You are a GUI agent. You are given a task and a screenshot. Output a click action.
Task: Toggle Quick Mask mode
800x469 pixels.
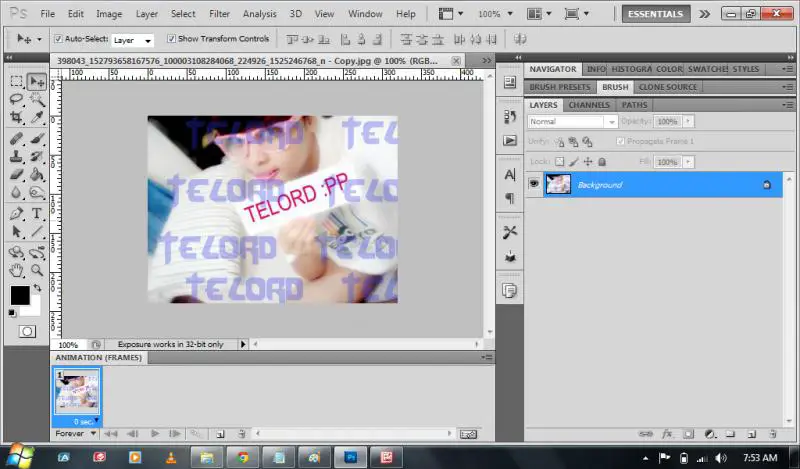(27, 332)
